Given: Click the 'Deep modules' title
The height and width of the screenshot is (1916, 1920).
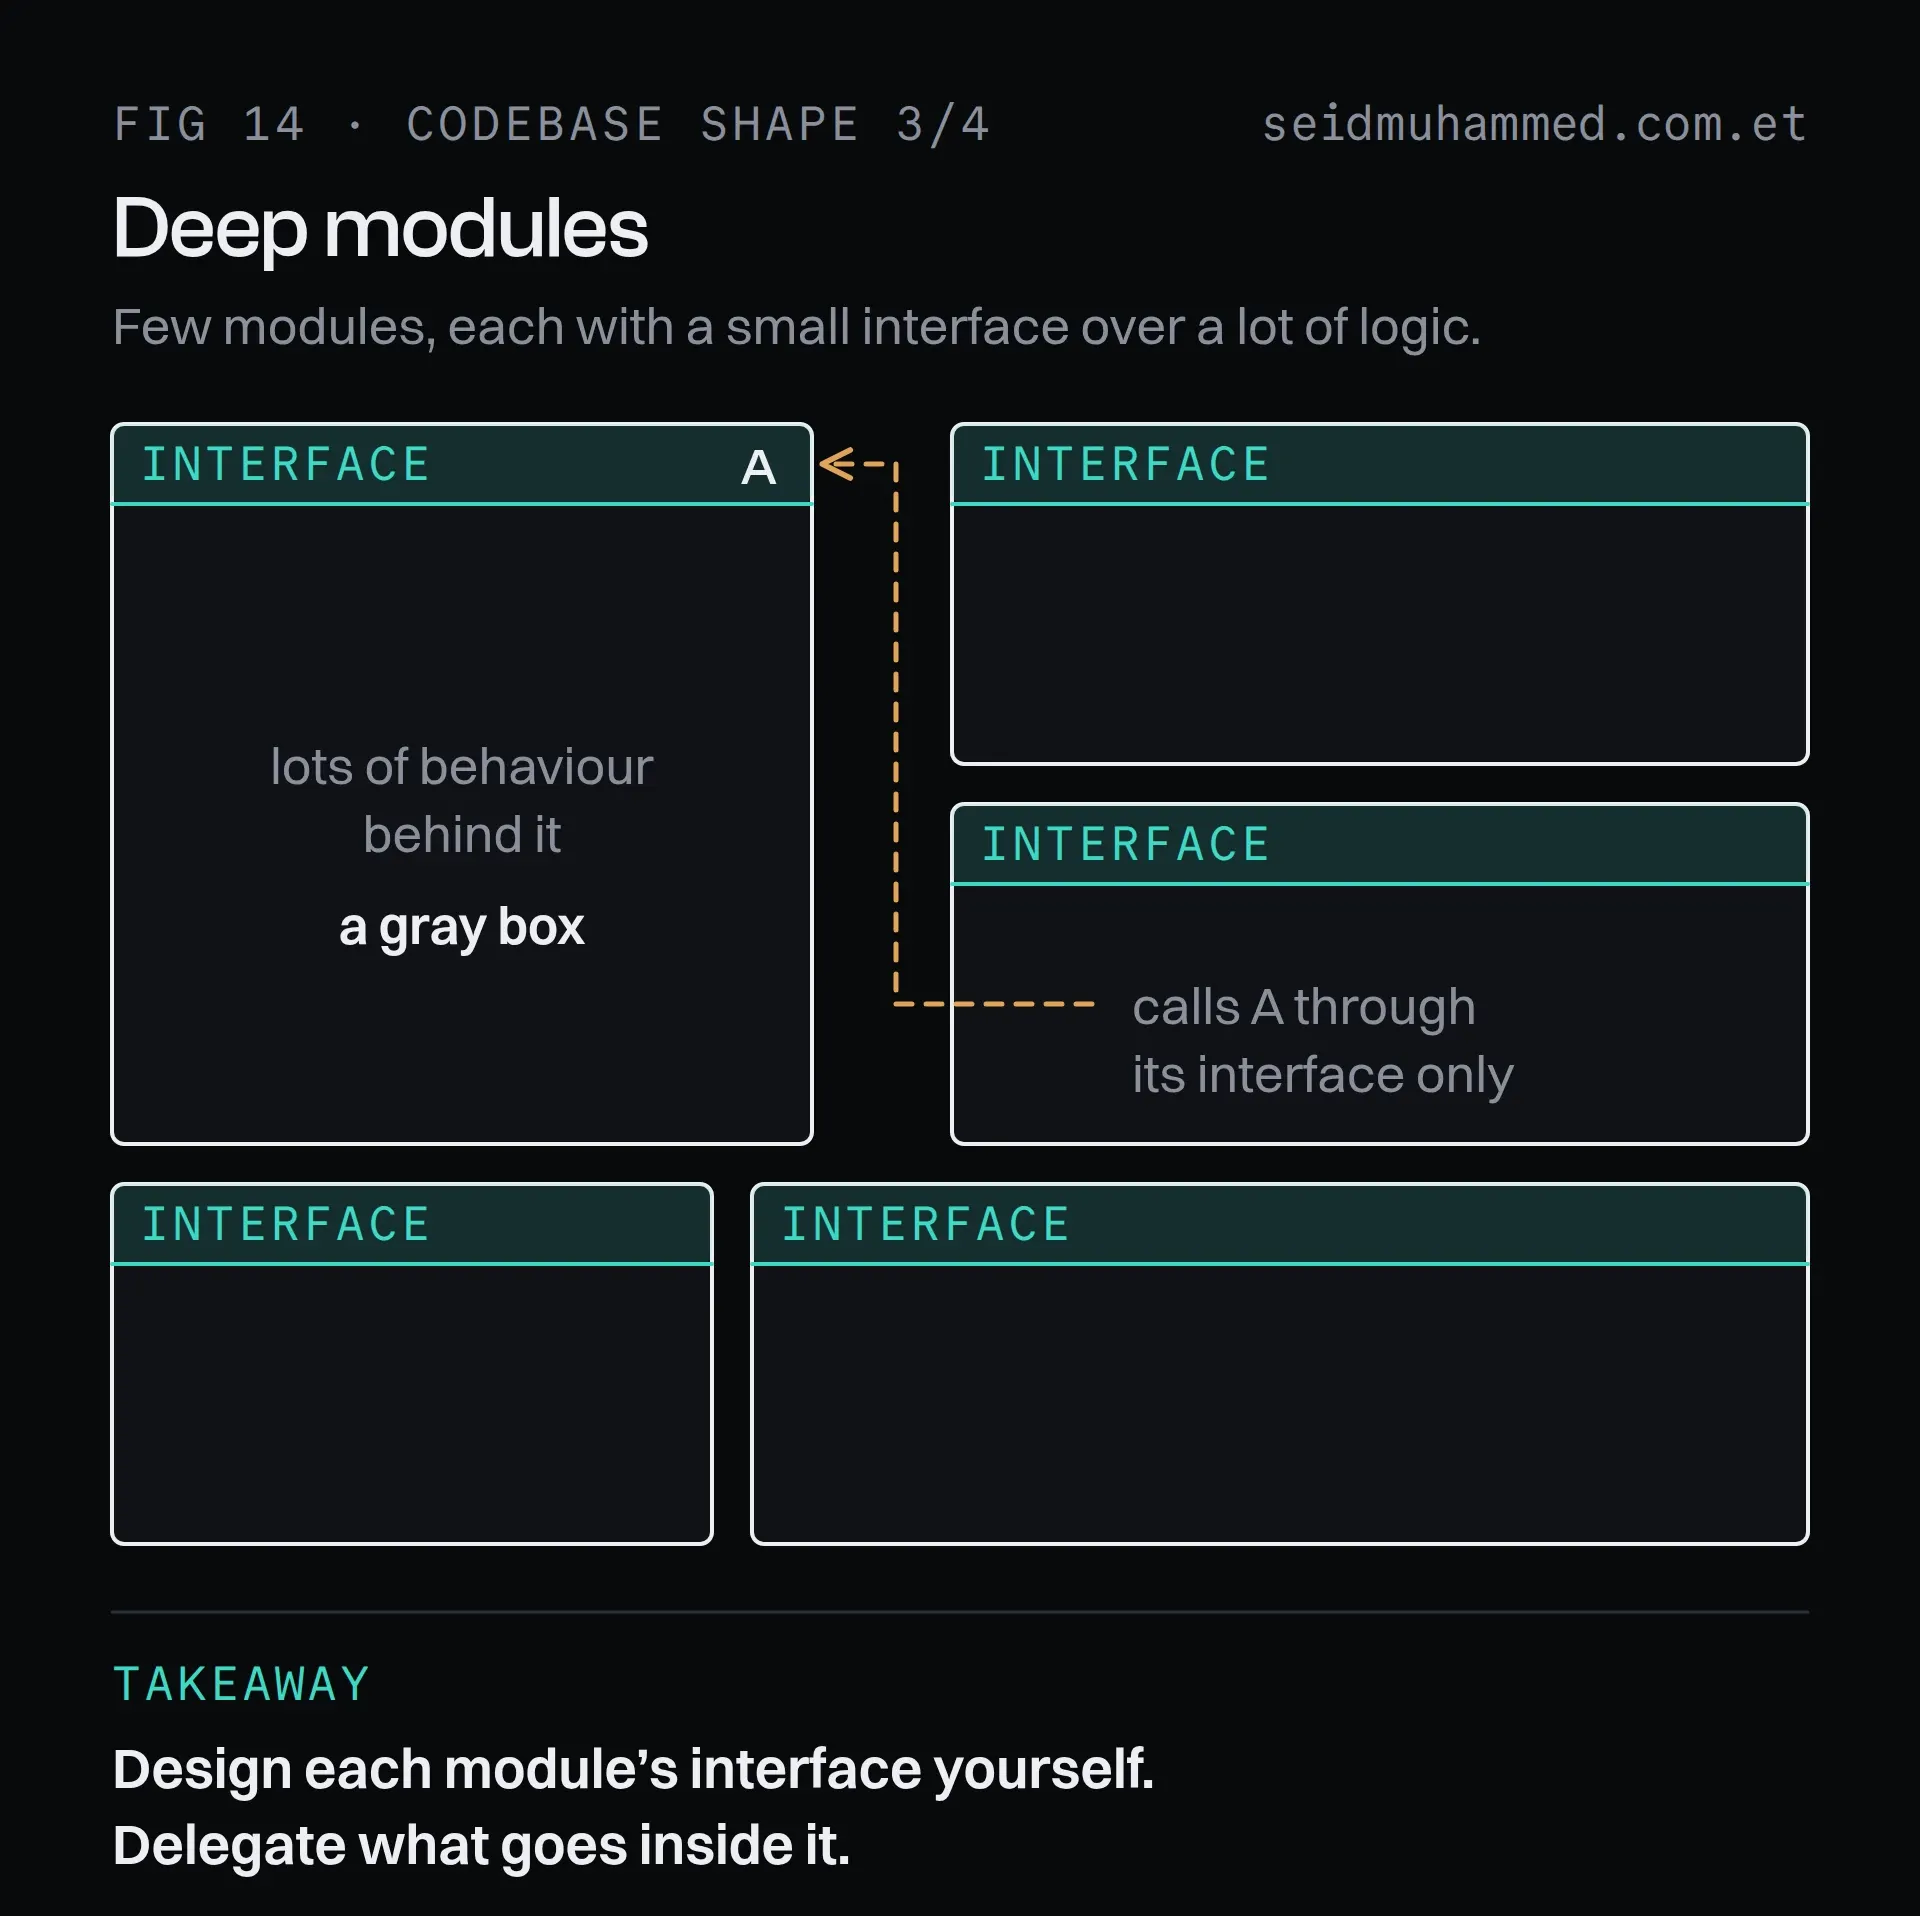Looking at the screenshot, I should tap(380, 228).
